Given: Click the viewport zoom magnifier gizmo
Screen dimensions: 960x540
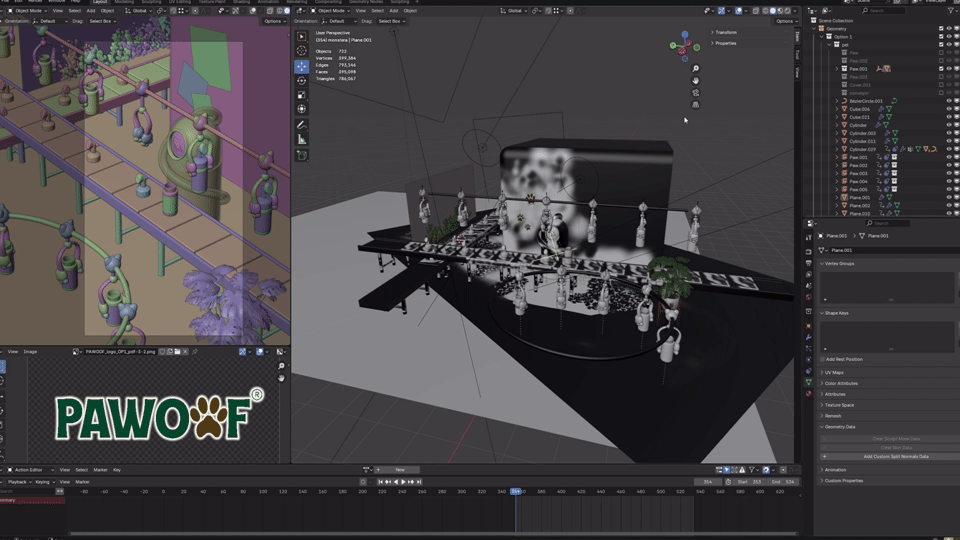Looking at the screenshot, I should tap(696, 69).
